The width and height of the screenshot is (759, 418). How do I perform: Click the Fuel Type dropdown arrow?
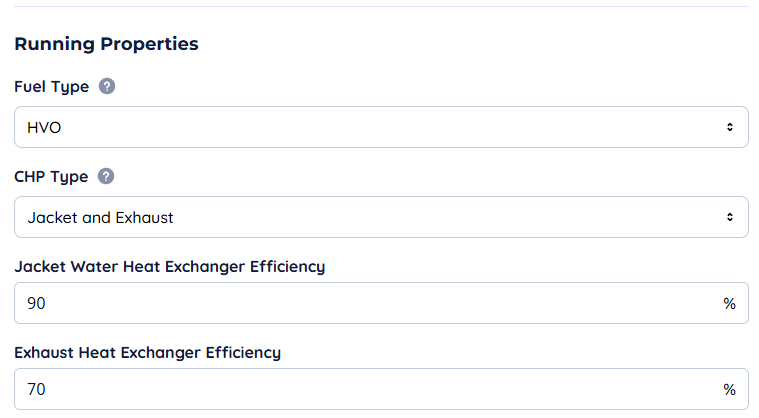pos(729,127)
